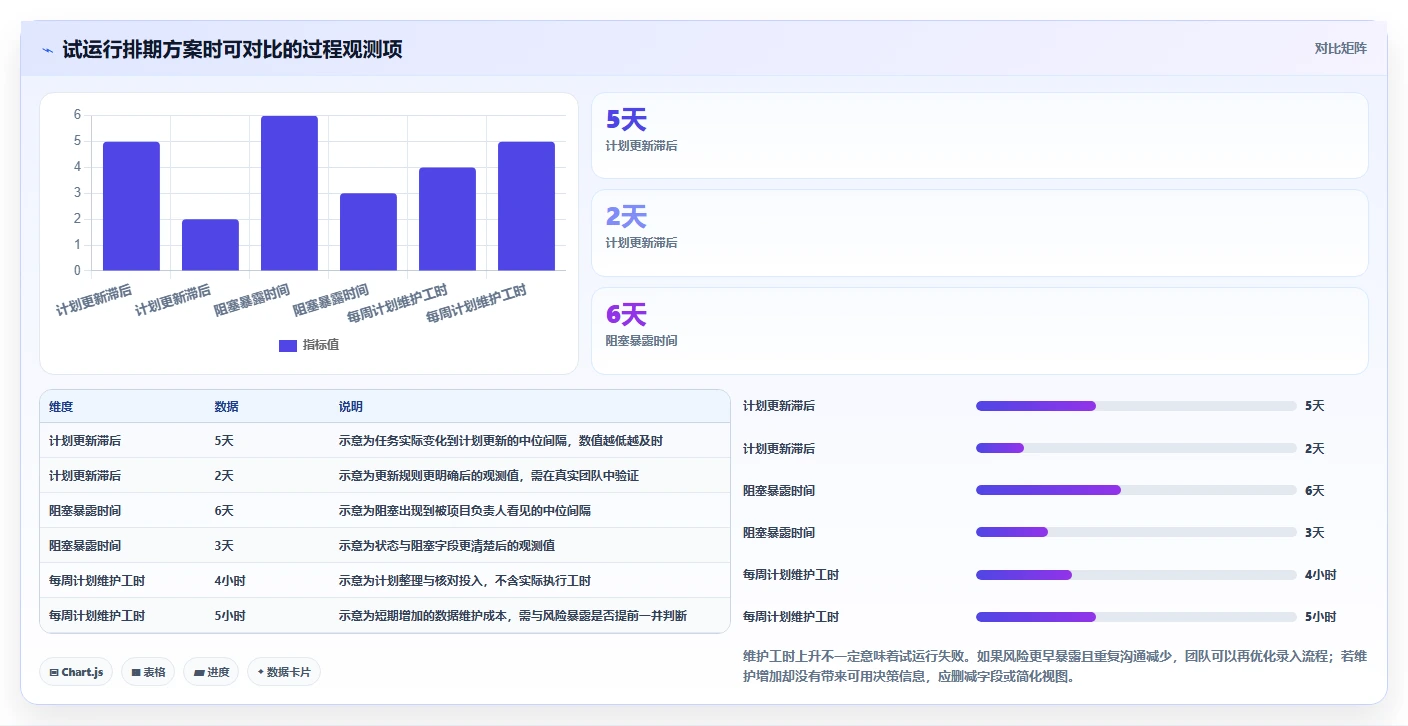Screen dimensions: 1408x726
Task: Open the 6天 阻塞暴露时间 data card
Action: click(979, 331)
